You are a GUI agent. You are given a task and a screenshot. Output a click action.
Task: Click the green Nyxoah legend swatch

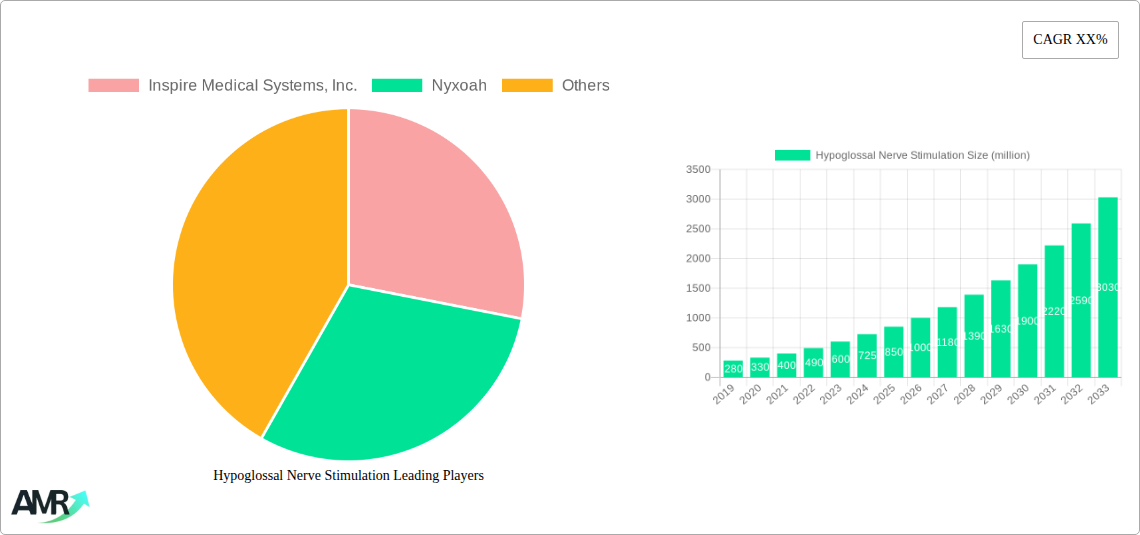point(397,86)
